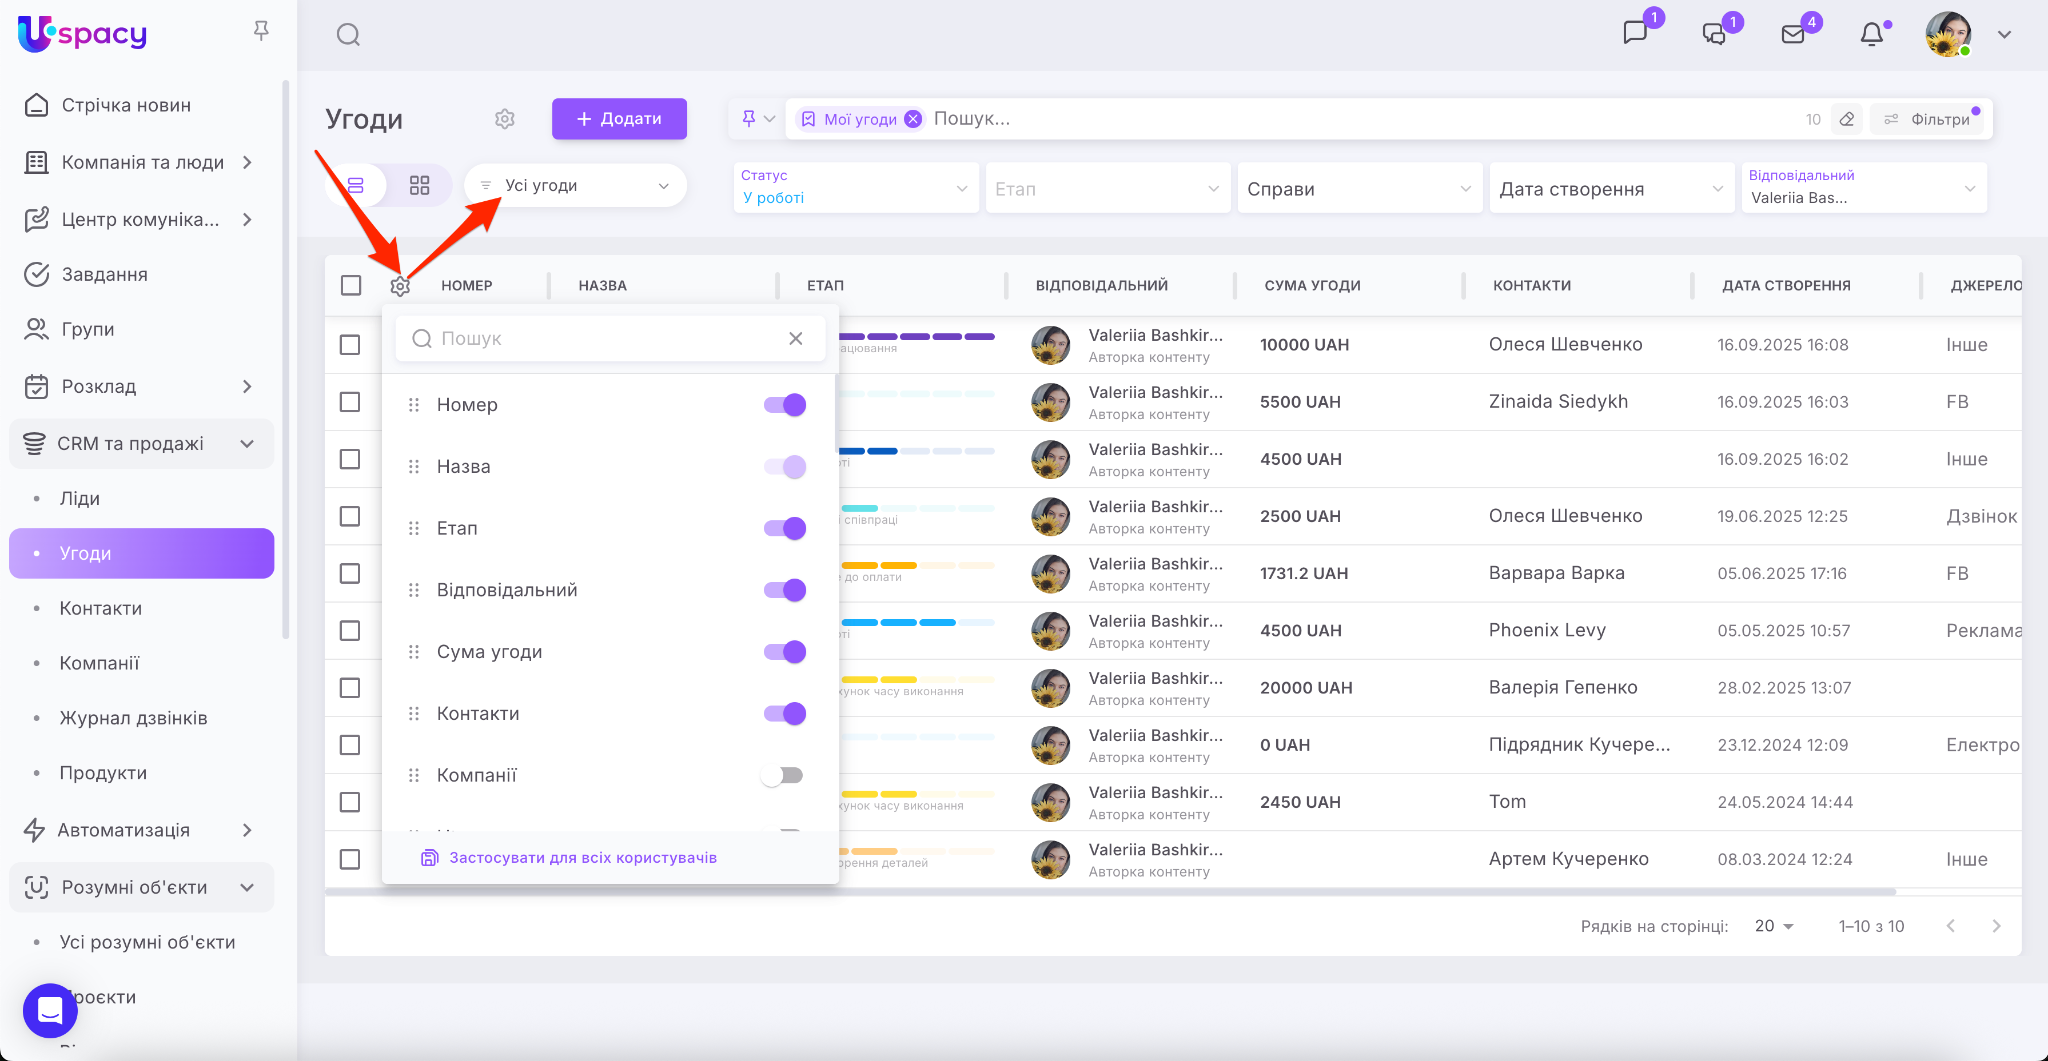The image size is (2048, 1061).
Task: Open Контакти in the sidebar
Action: point(101,608)
